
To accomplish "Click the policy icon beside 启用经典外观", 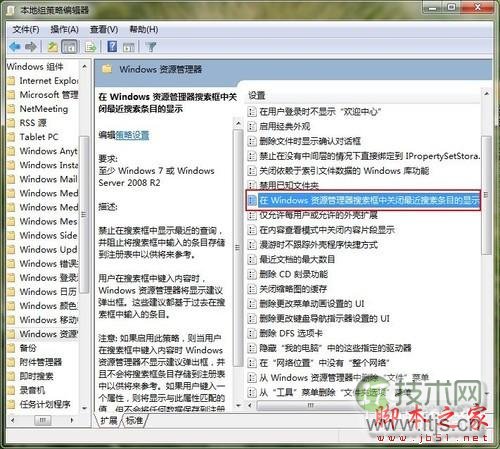I will click(252, 126).
